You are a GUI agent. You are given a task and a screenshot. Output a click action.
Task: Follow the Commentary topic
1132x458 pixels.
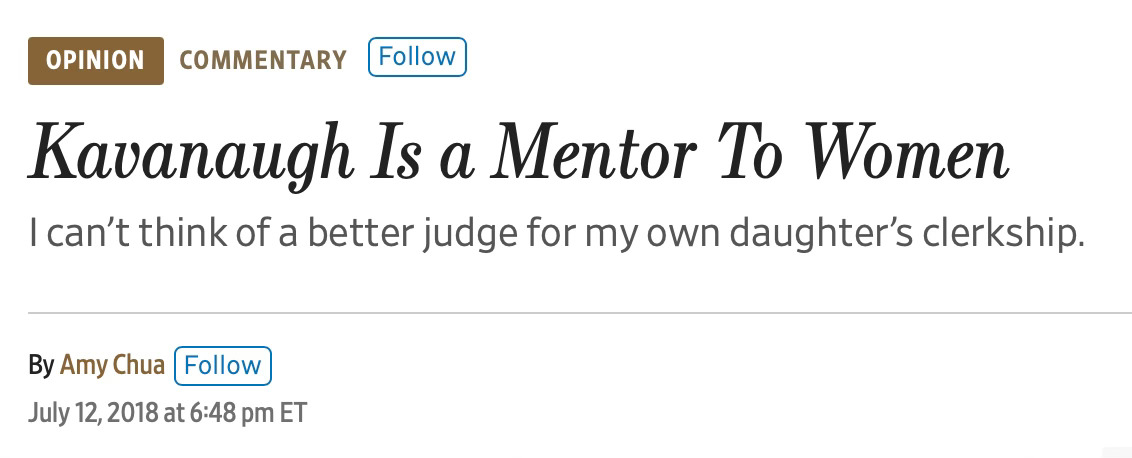417,57
